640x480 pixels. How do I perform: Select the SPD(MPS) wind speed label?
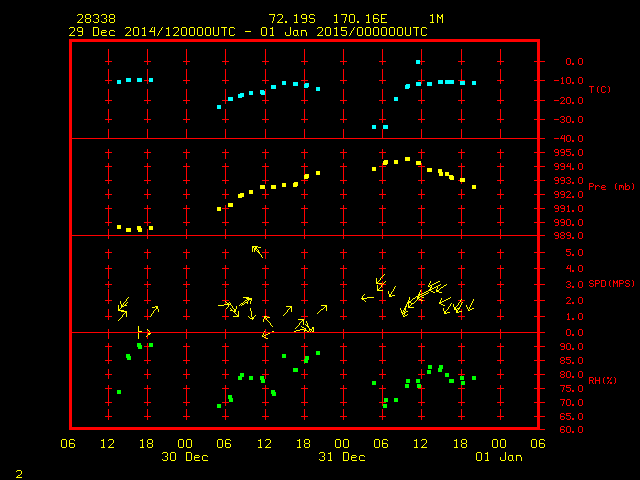612,285
